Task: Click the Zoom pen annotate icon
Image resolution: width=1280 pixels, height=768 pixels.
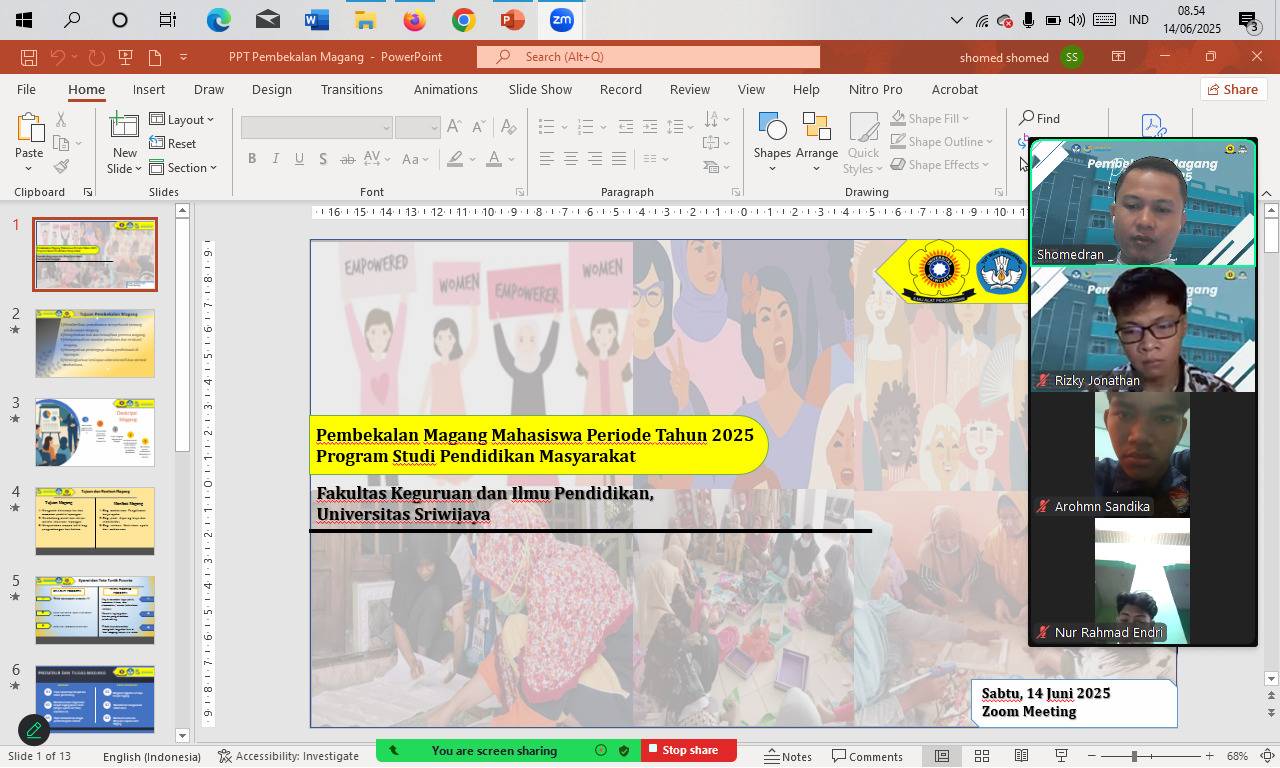Action: pos(34,730)
